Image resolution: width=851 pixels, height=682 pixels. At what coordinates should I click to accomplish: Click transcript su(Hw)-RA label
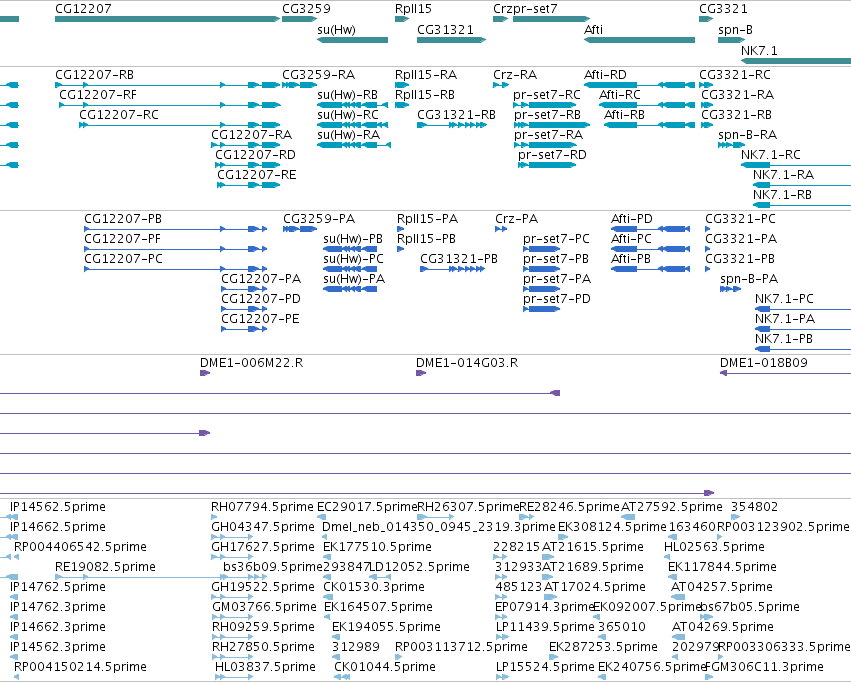coord(348,135)
